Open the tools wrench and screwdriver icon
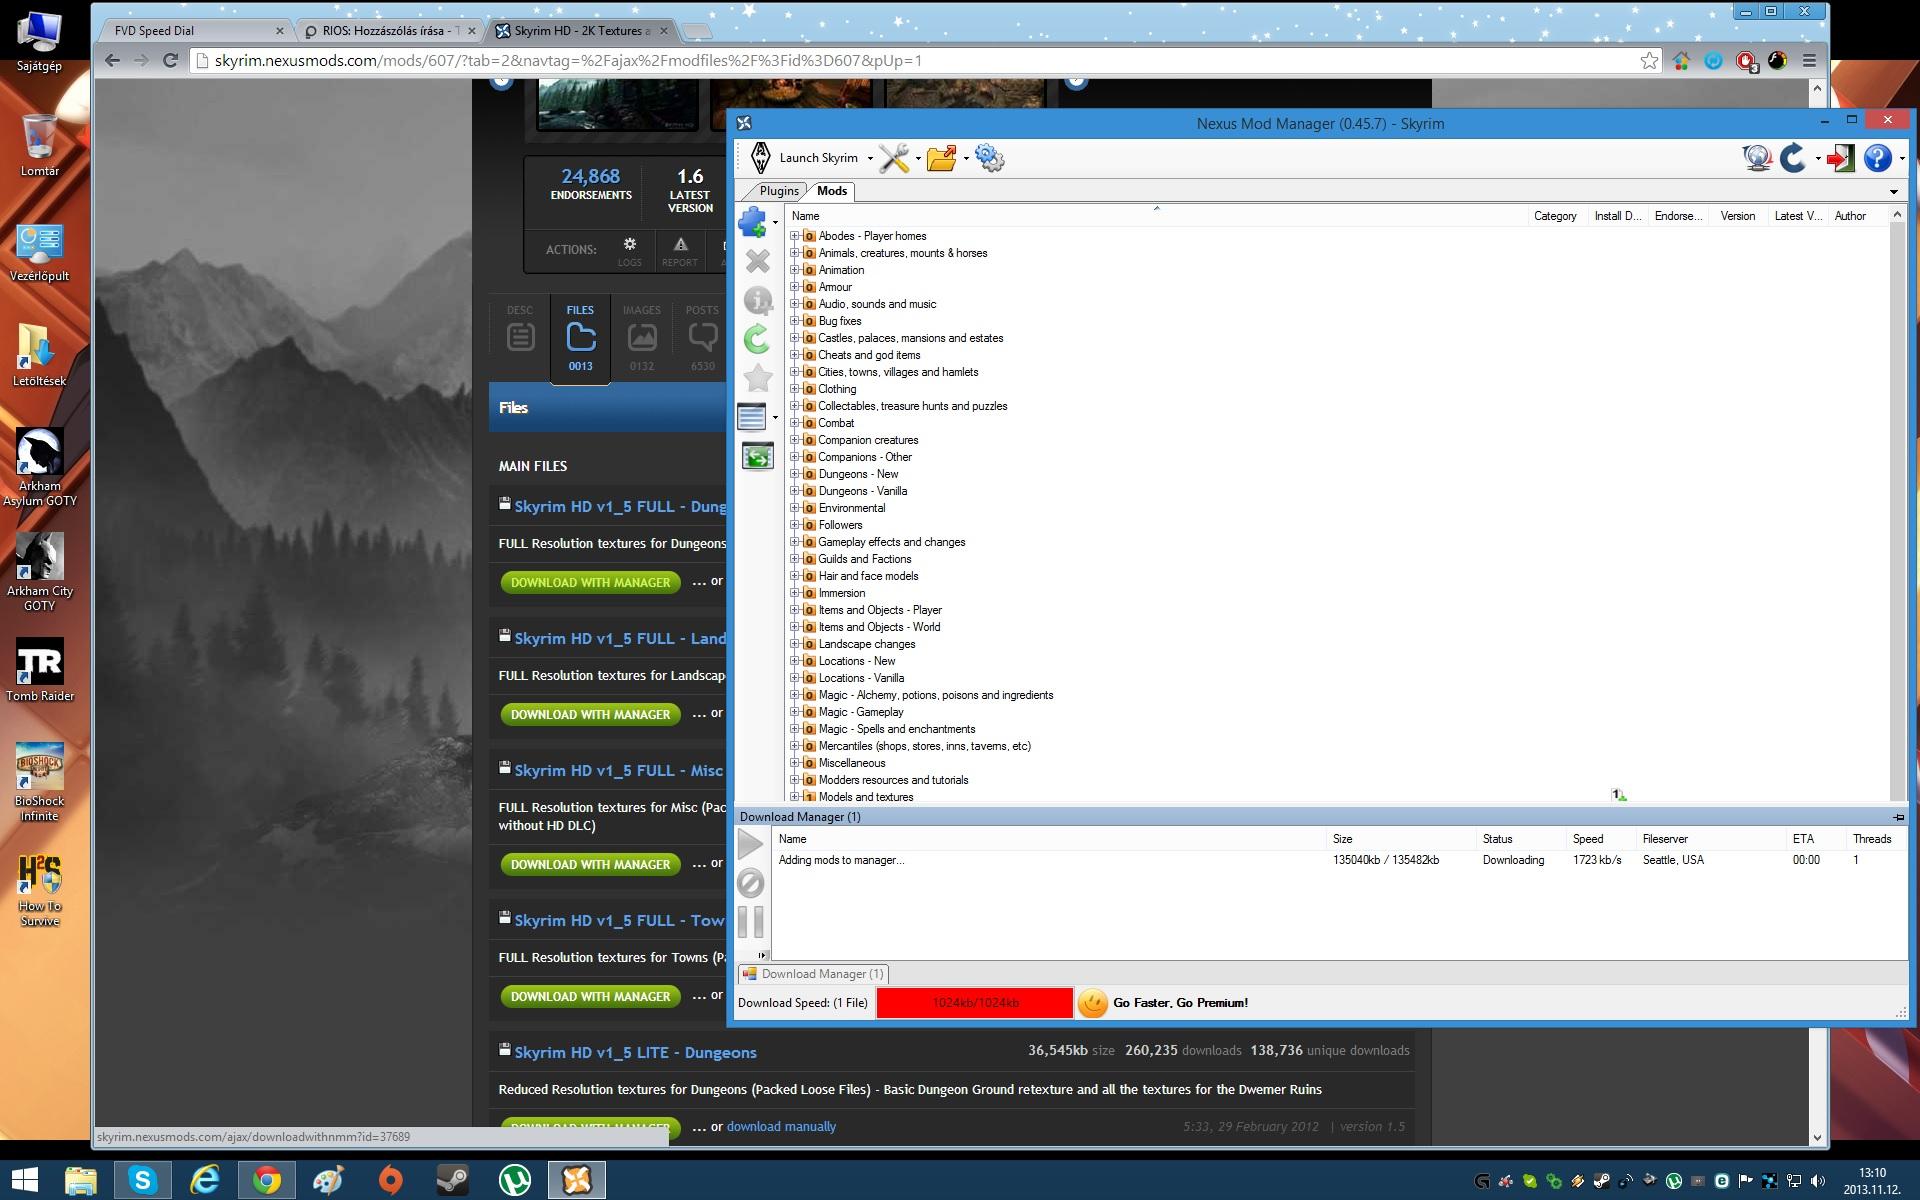This screenshot has width=1920, height=1200. point(894,158)
